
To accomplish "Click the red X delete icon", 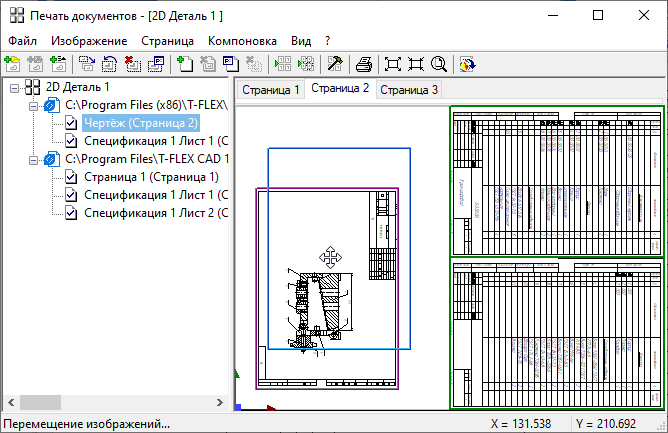I will [x=133, y=64].
